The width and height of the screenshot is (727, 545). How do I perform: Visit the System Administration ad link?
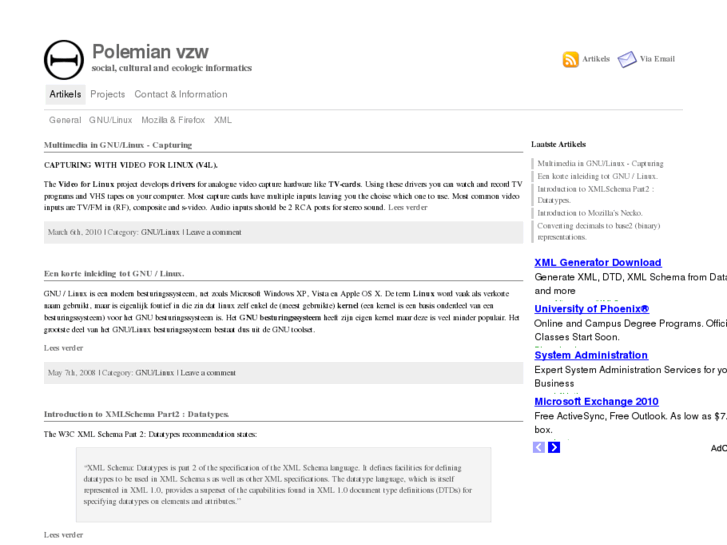click(x=591, y=355)
